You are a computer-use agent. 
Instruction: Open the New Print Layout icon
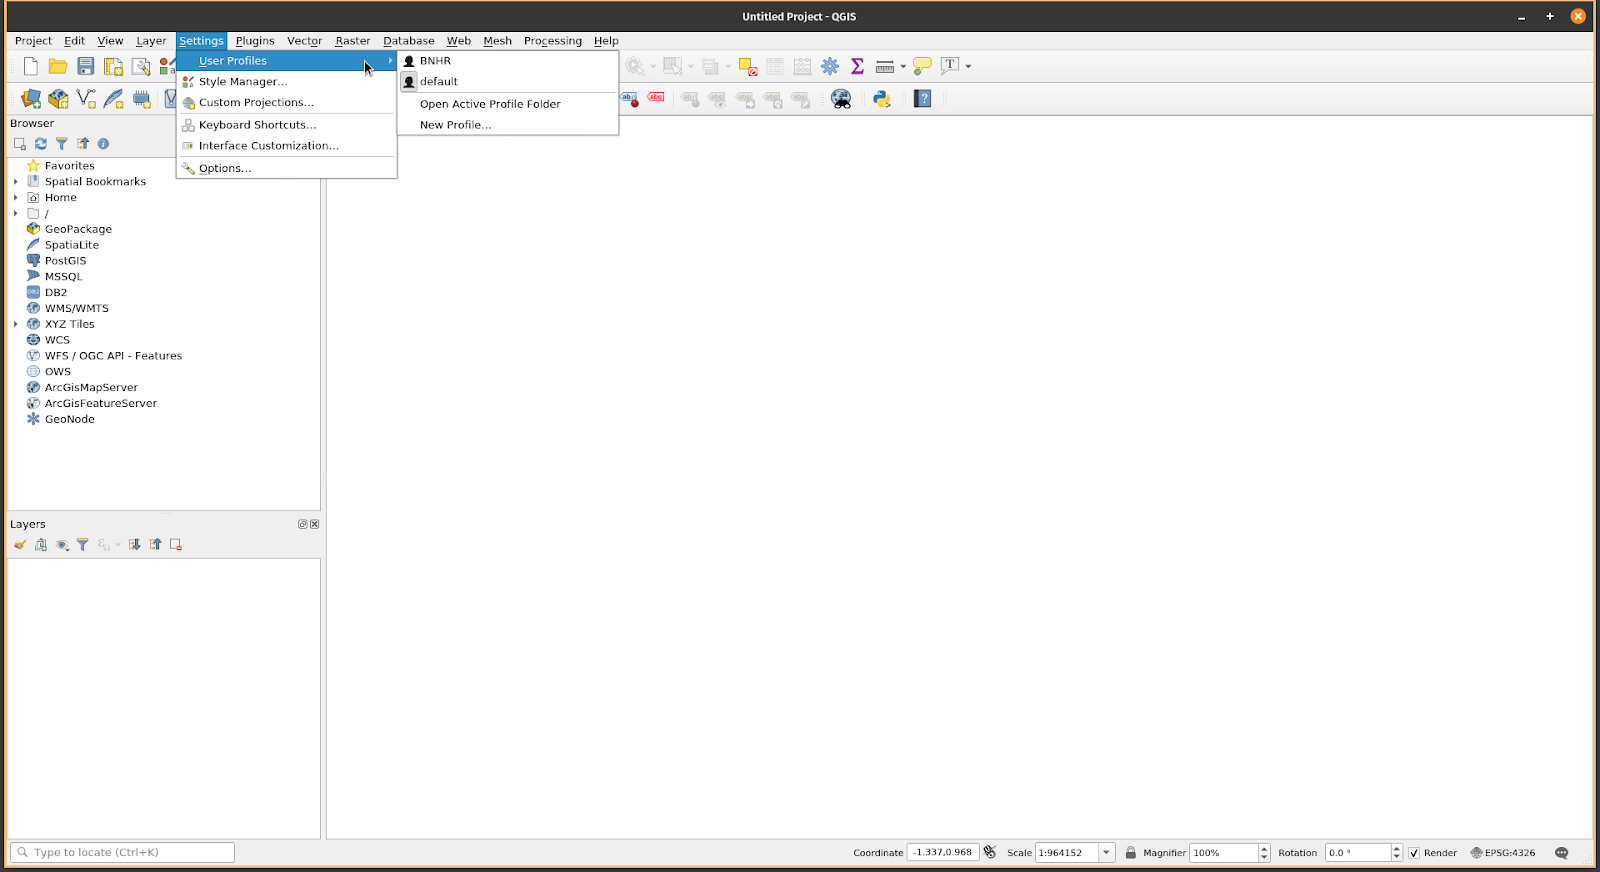pos(114,66)
